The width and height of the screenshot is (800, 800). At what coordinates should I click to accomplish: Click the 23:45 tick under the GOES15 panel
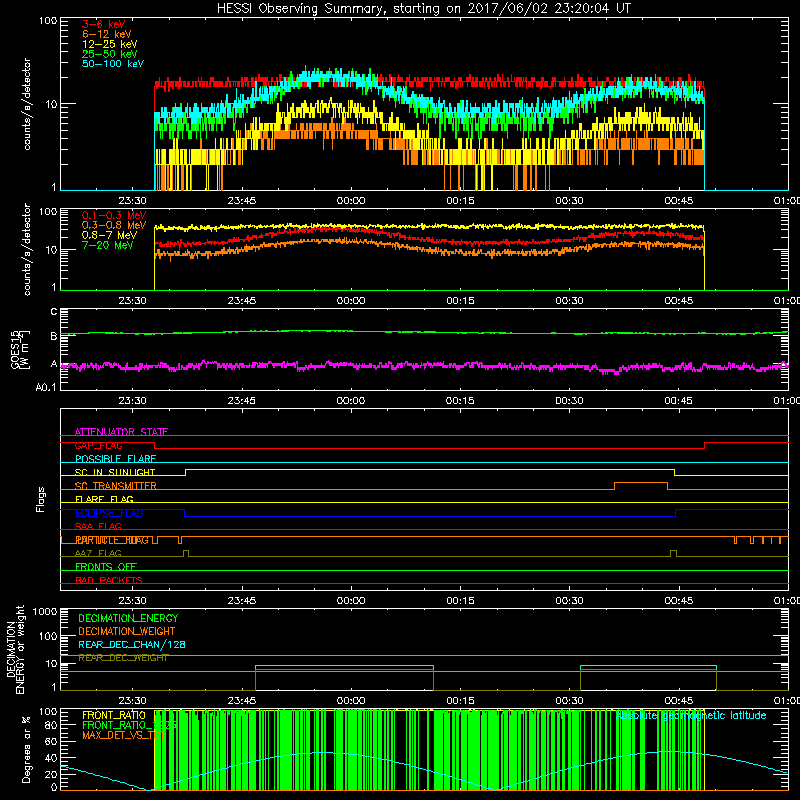[241, 401]
